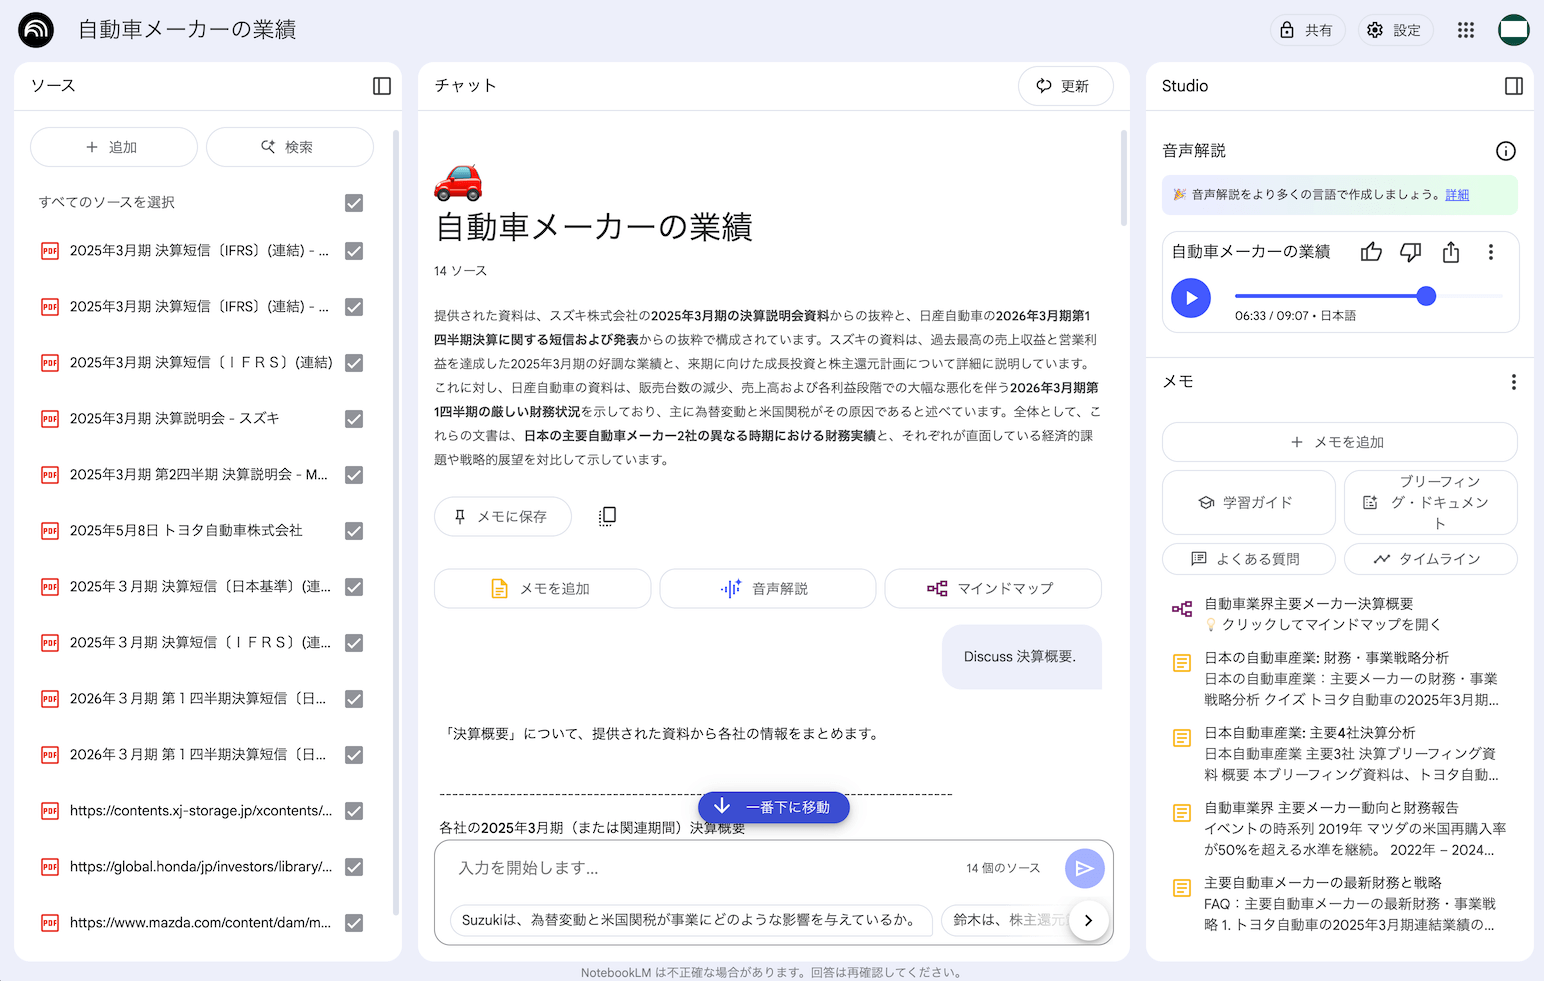Screen dimensions: 1544x981
Task: Generate 音声解説 from chat button
Action: click(x=768, y=589)
